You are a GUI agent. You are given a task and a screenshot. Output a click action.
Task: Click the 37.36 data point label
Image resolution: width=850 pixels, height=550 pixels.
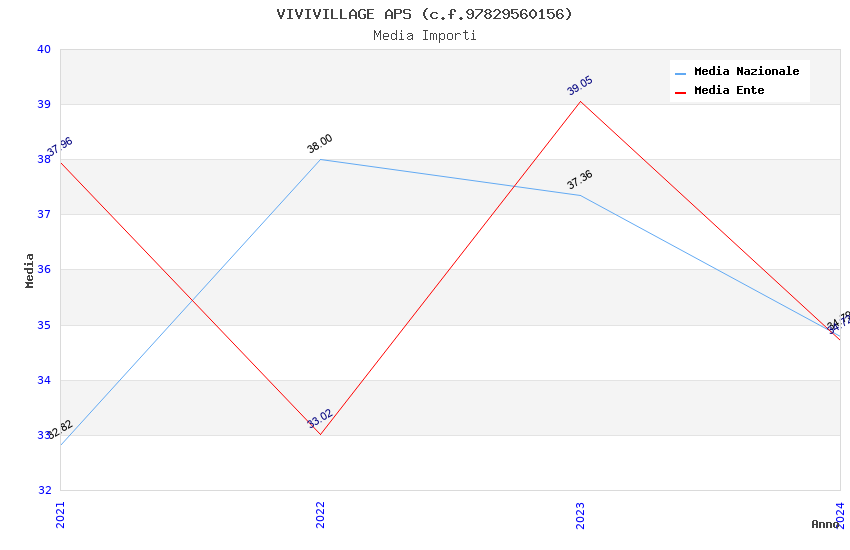[580, 180]
